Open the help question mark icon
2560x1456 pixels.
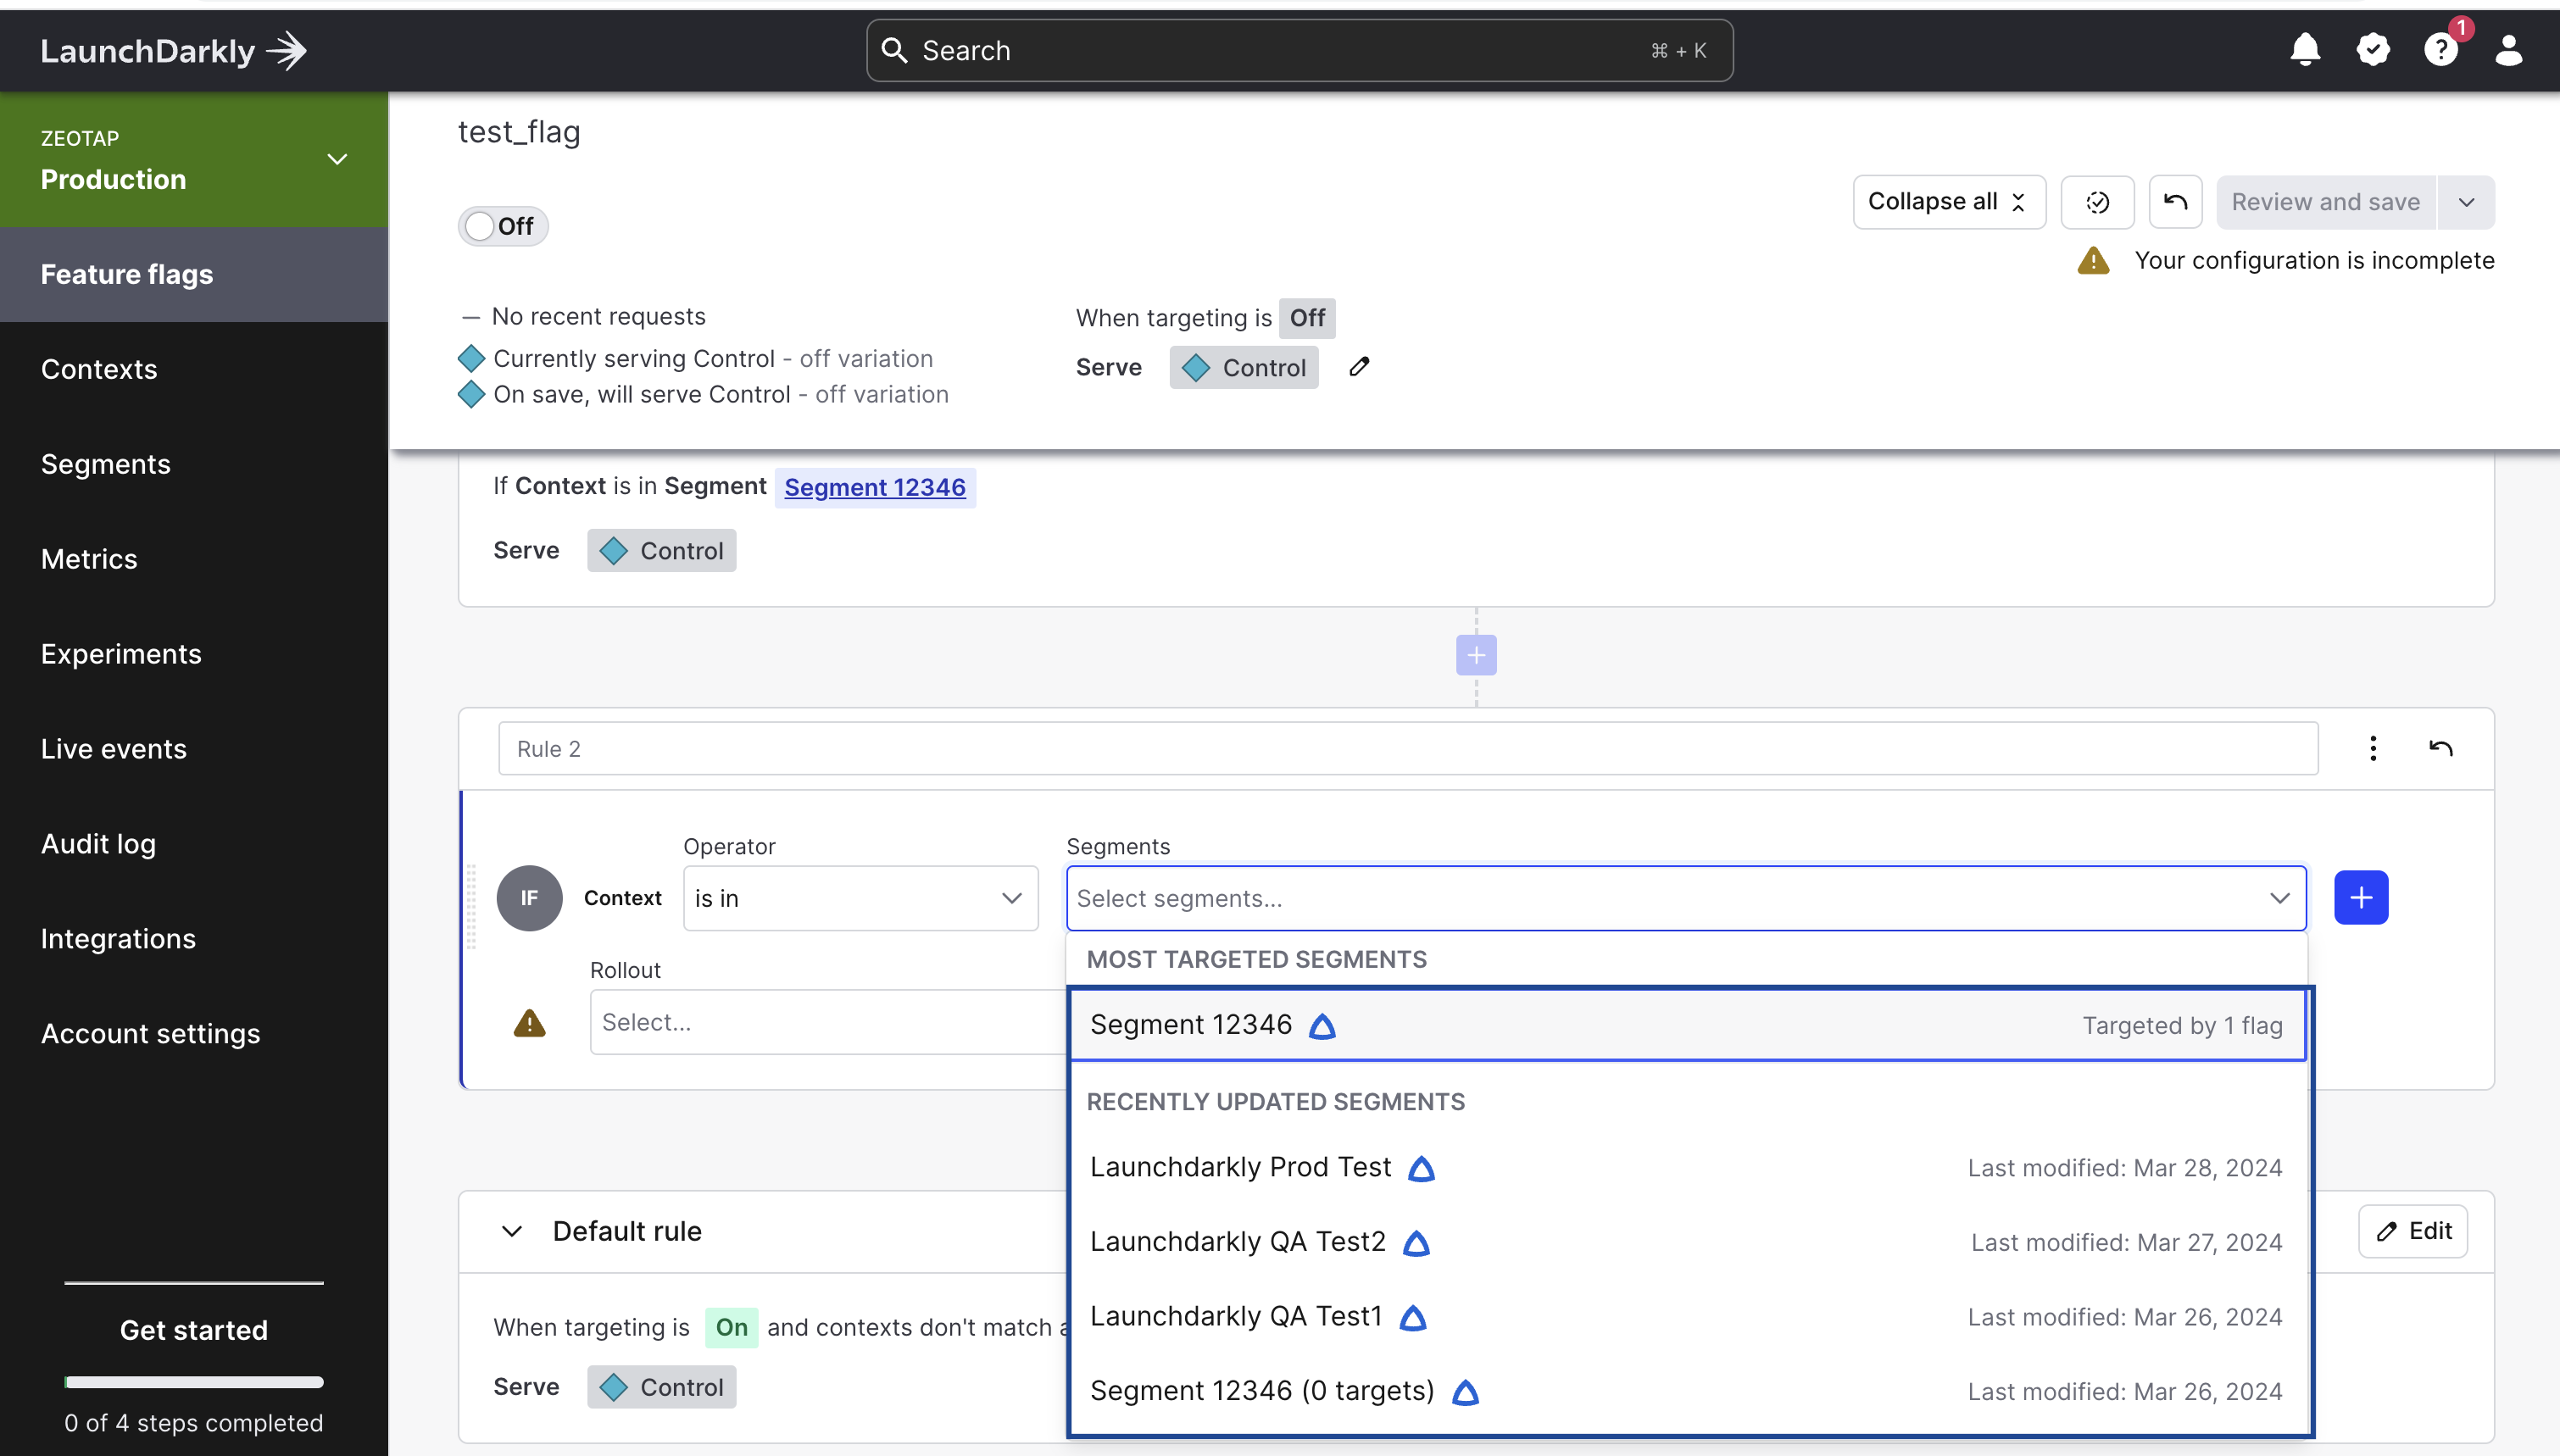click(2440, 50)
